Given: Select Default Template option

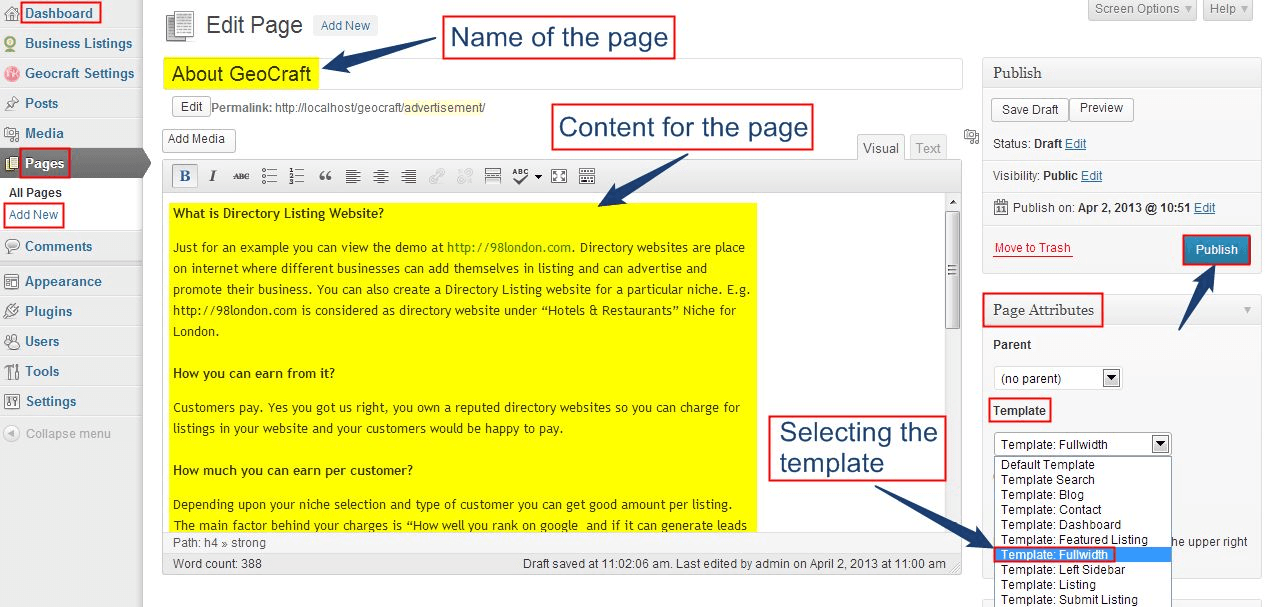Looking at the screenshot, I should tap(1082, 465).
